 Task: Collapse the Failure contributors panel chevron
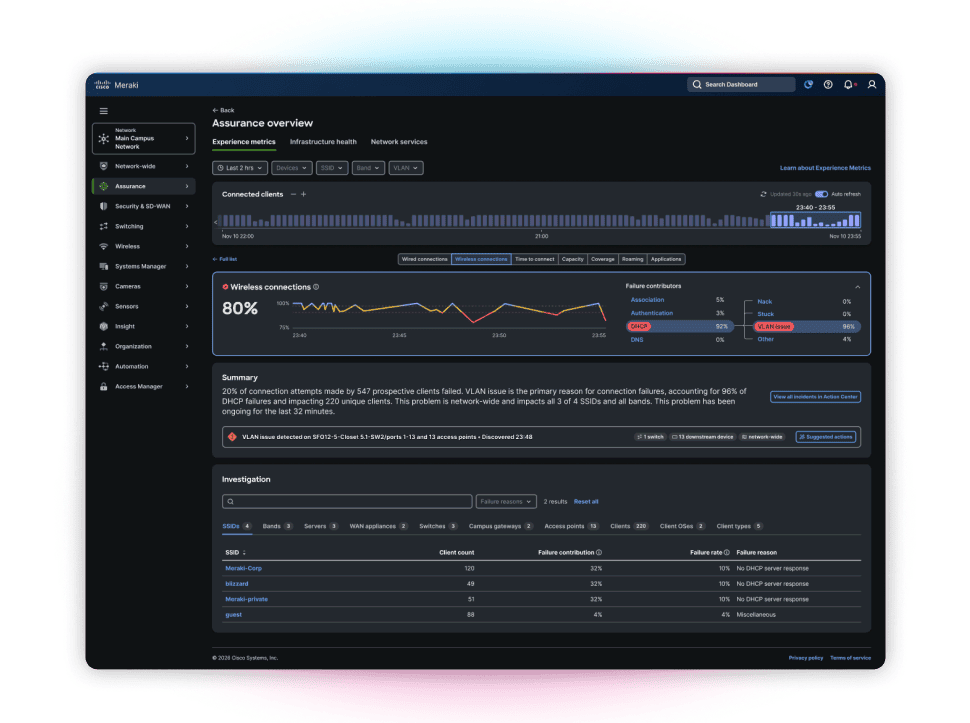point(857,287)
